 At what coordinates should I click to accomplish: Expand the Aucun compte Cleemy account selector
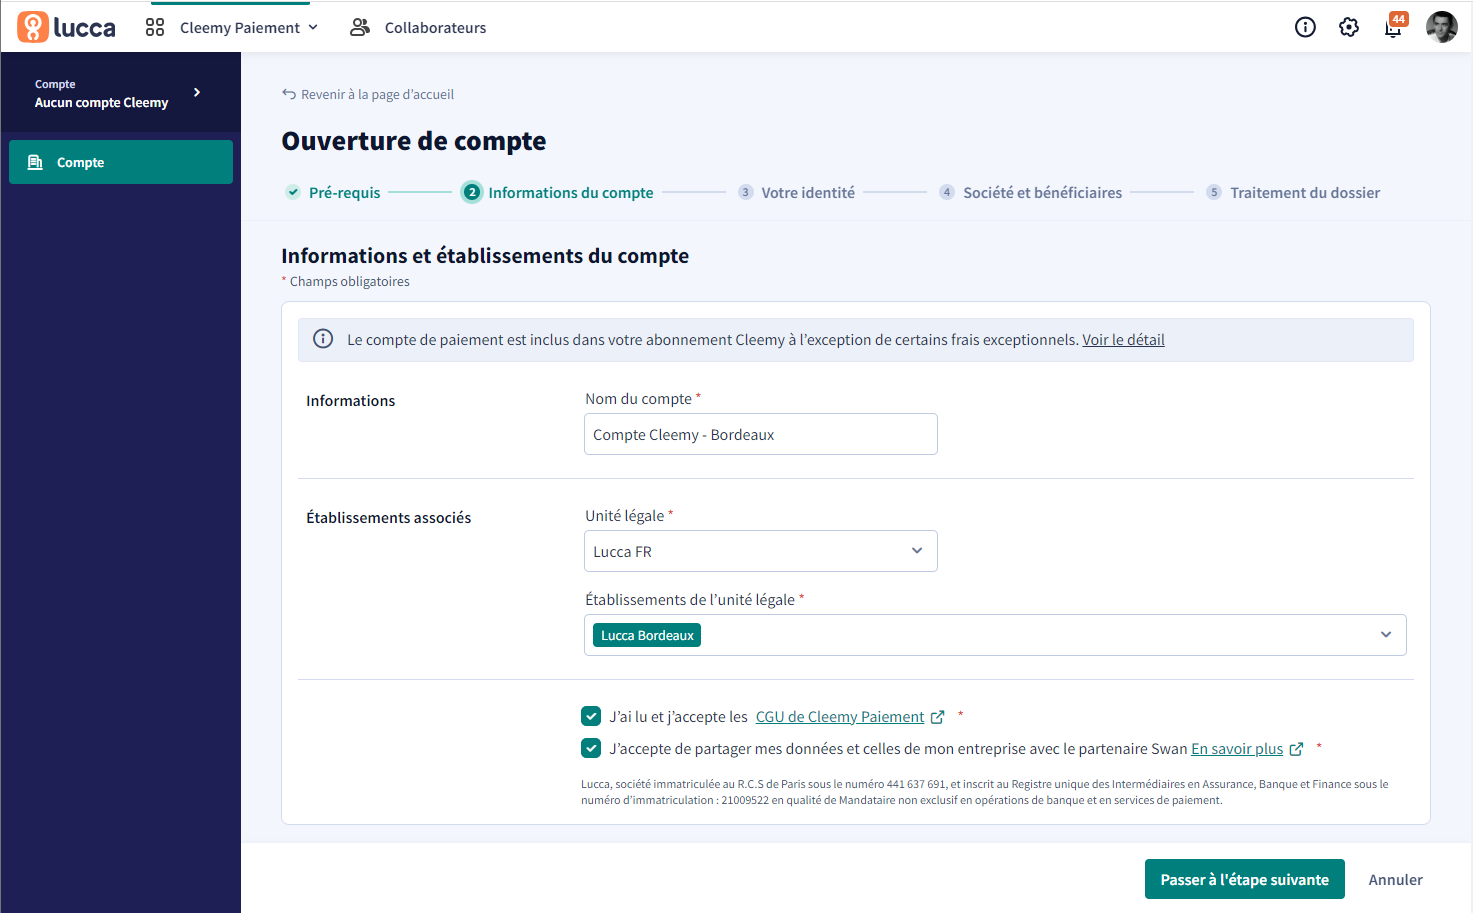click(x=120, y=93)
